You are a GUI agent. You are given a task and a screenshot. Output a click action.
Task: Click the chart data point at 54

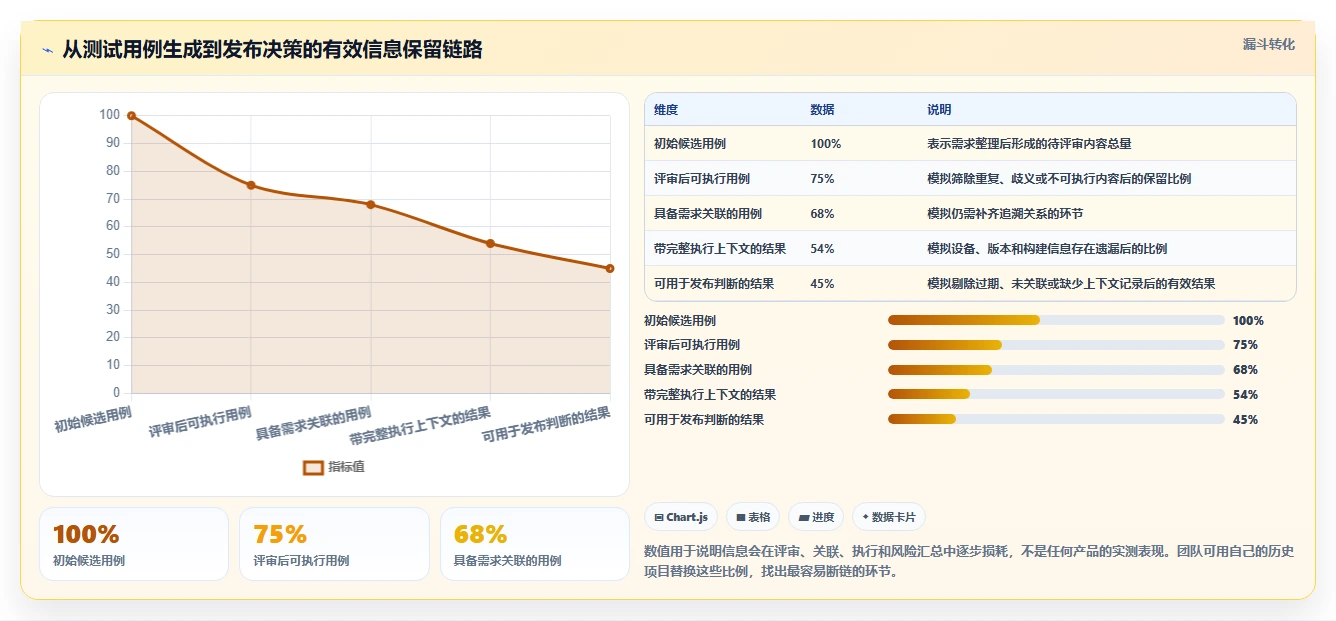click(x=490, y=243)
